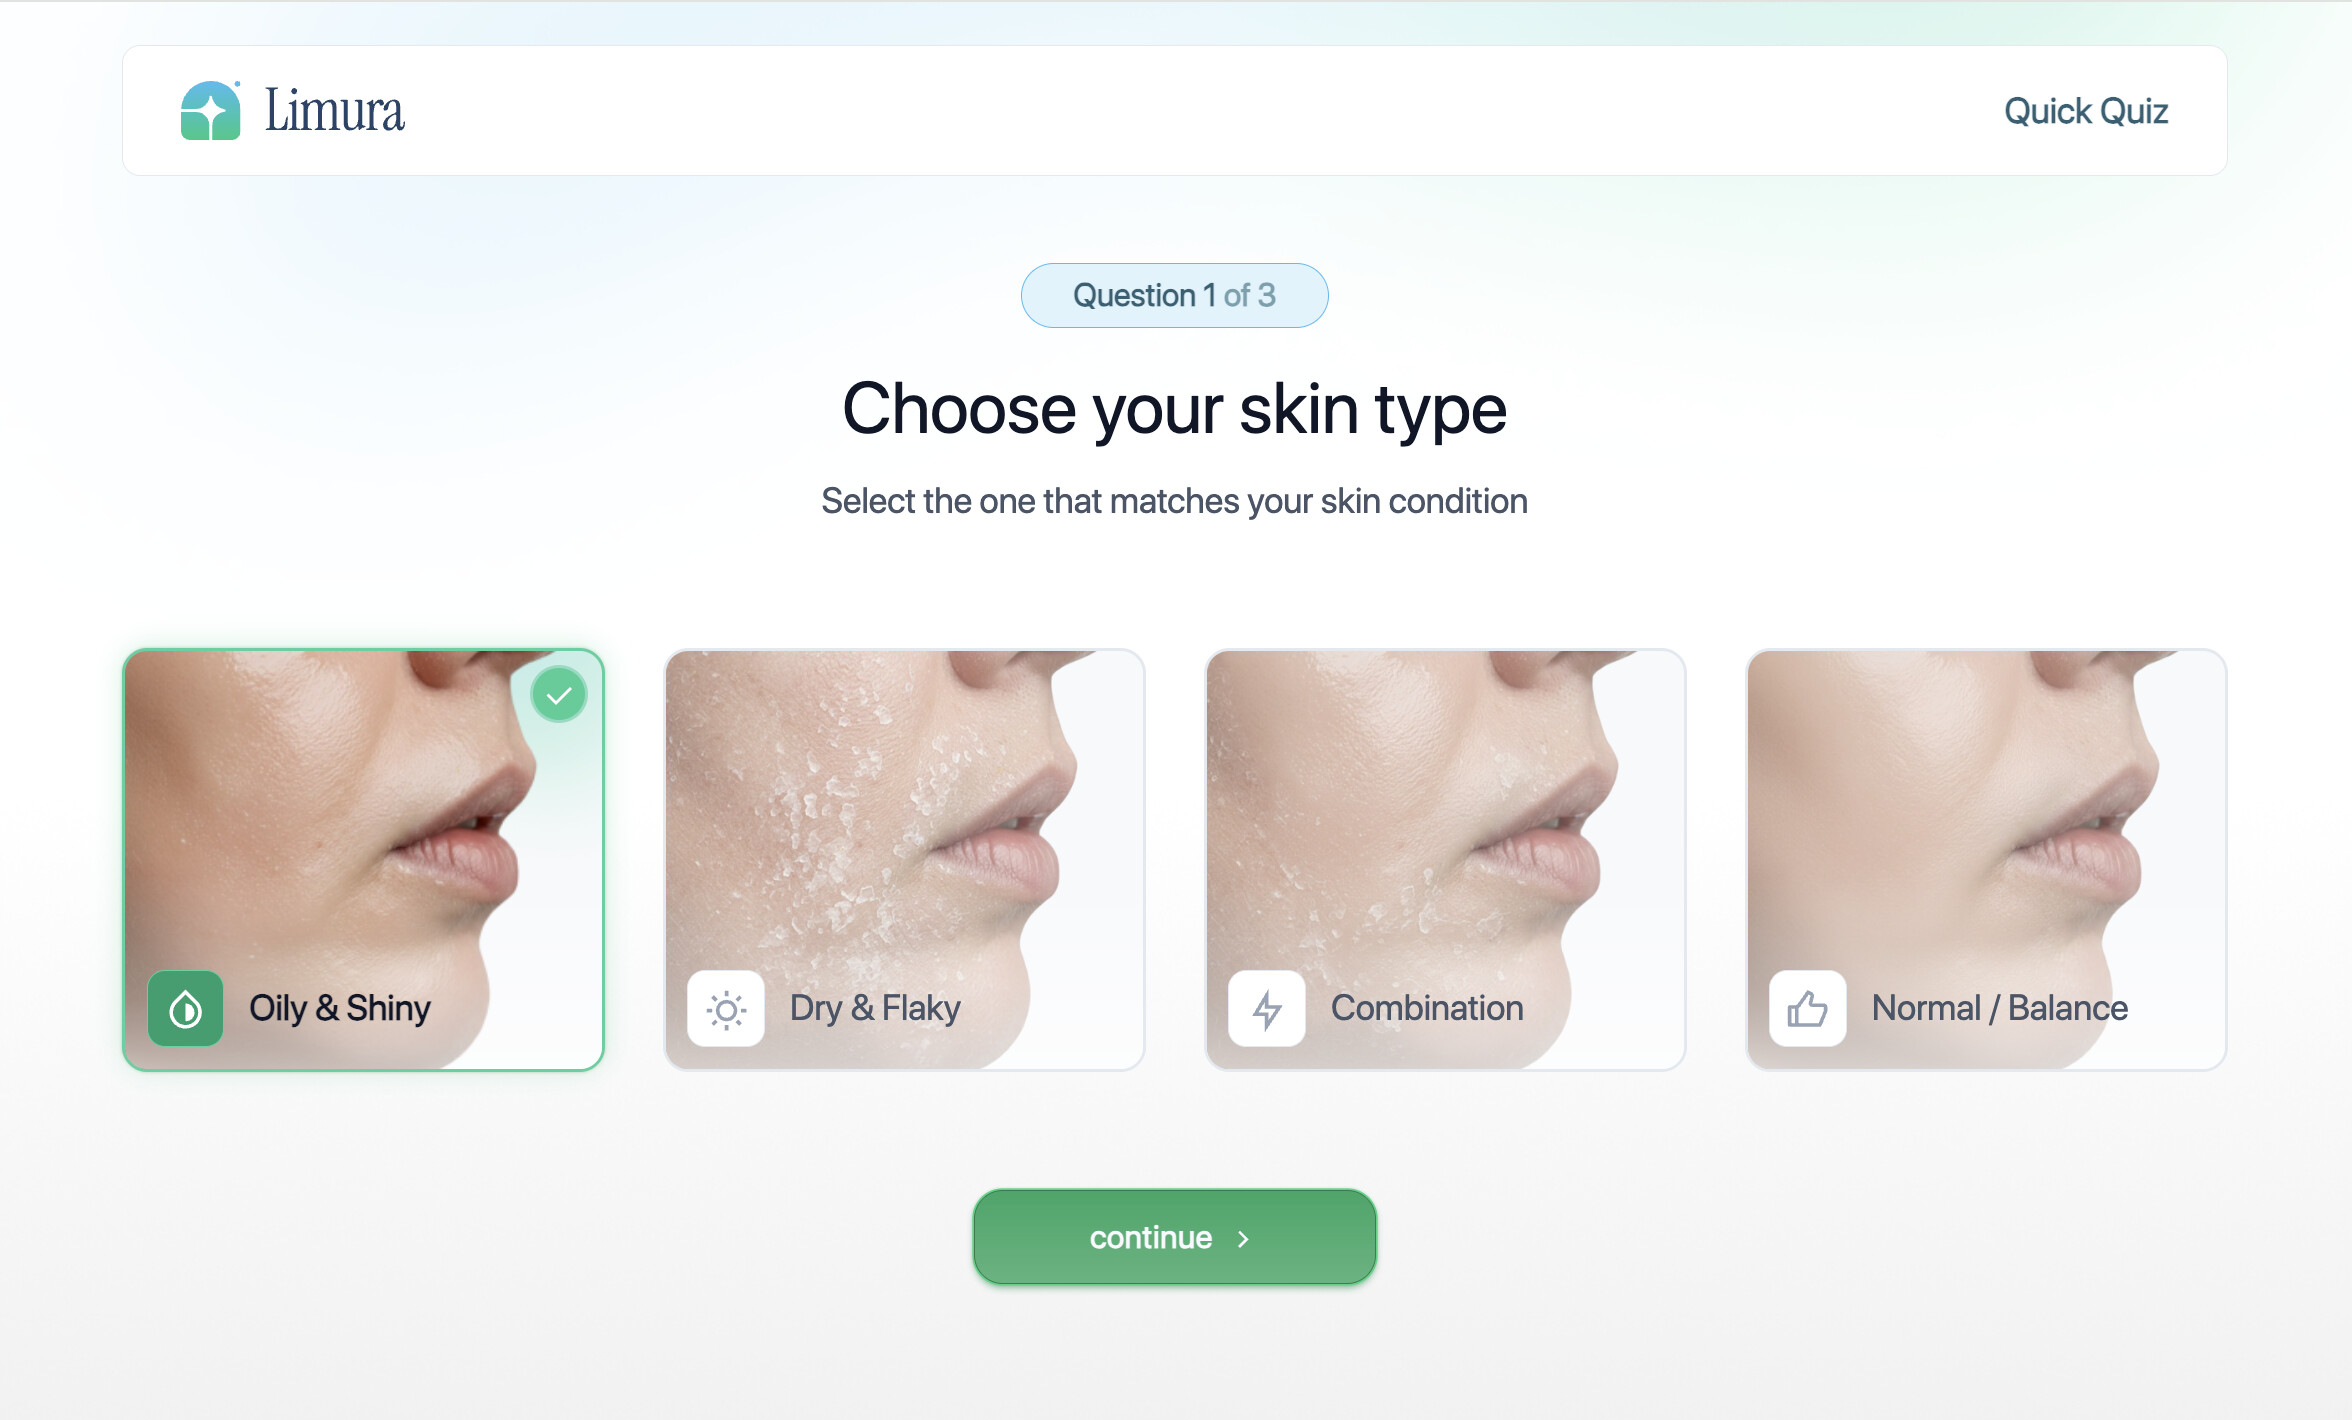
Task: Click the Question 1 of 3 progress pill
Action: pos(1175,295)
